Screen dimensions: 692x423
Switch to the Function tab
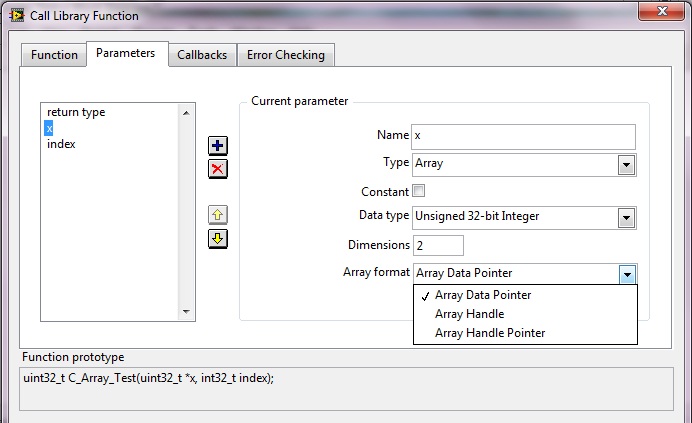coord(54,55)
